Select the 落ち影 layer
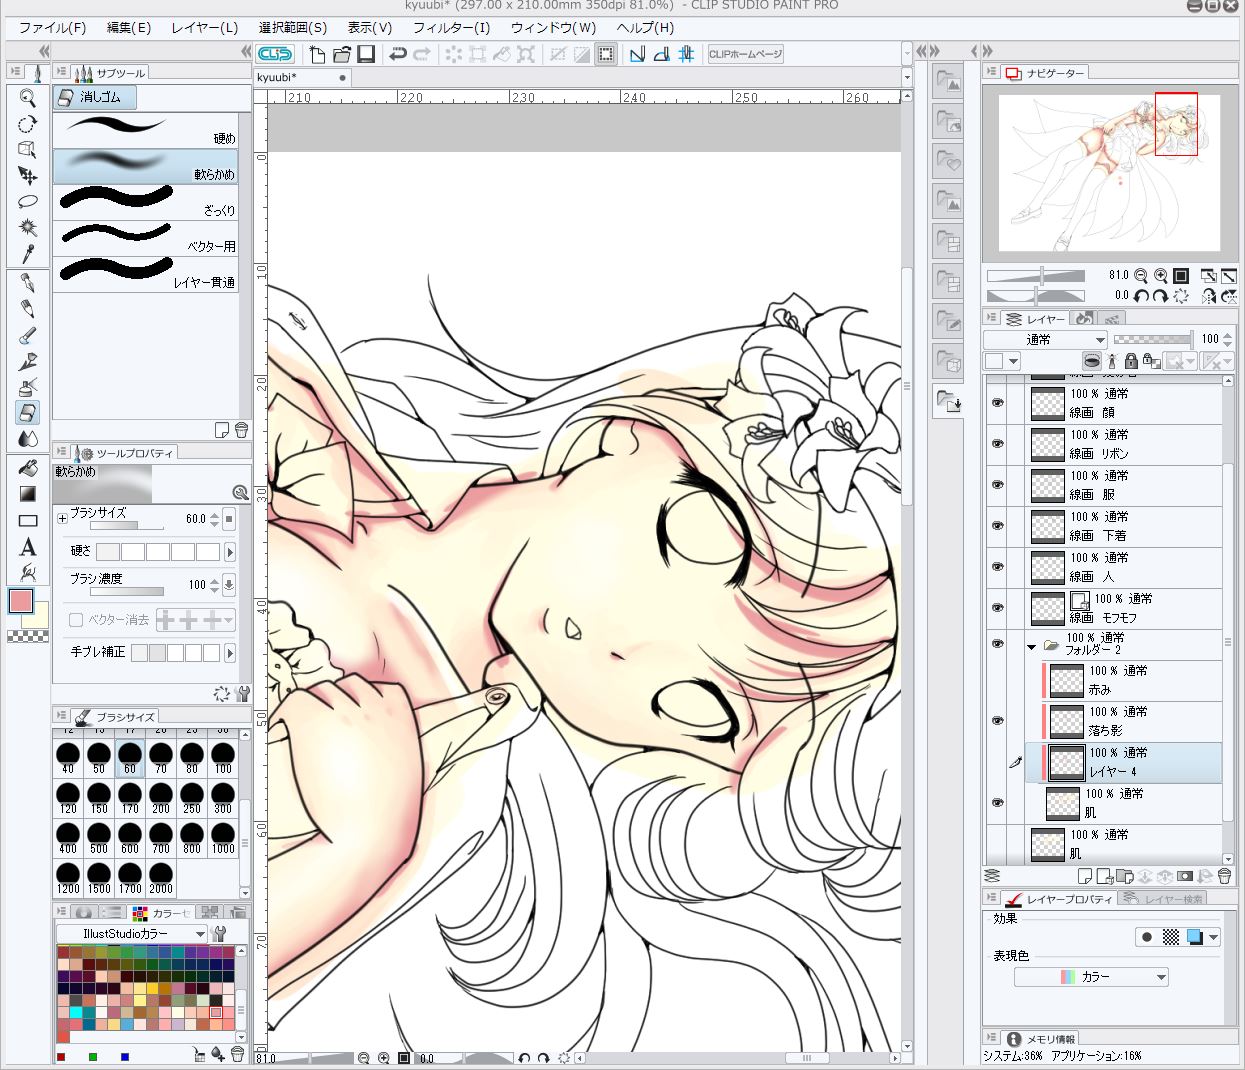Screen dimensions: 1245x1070 [1131, 721]
